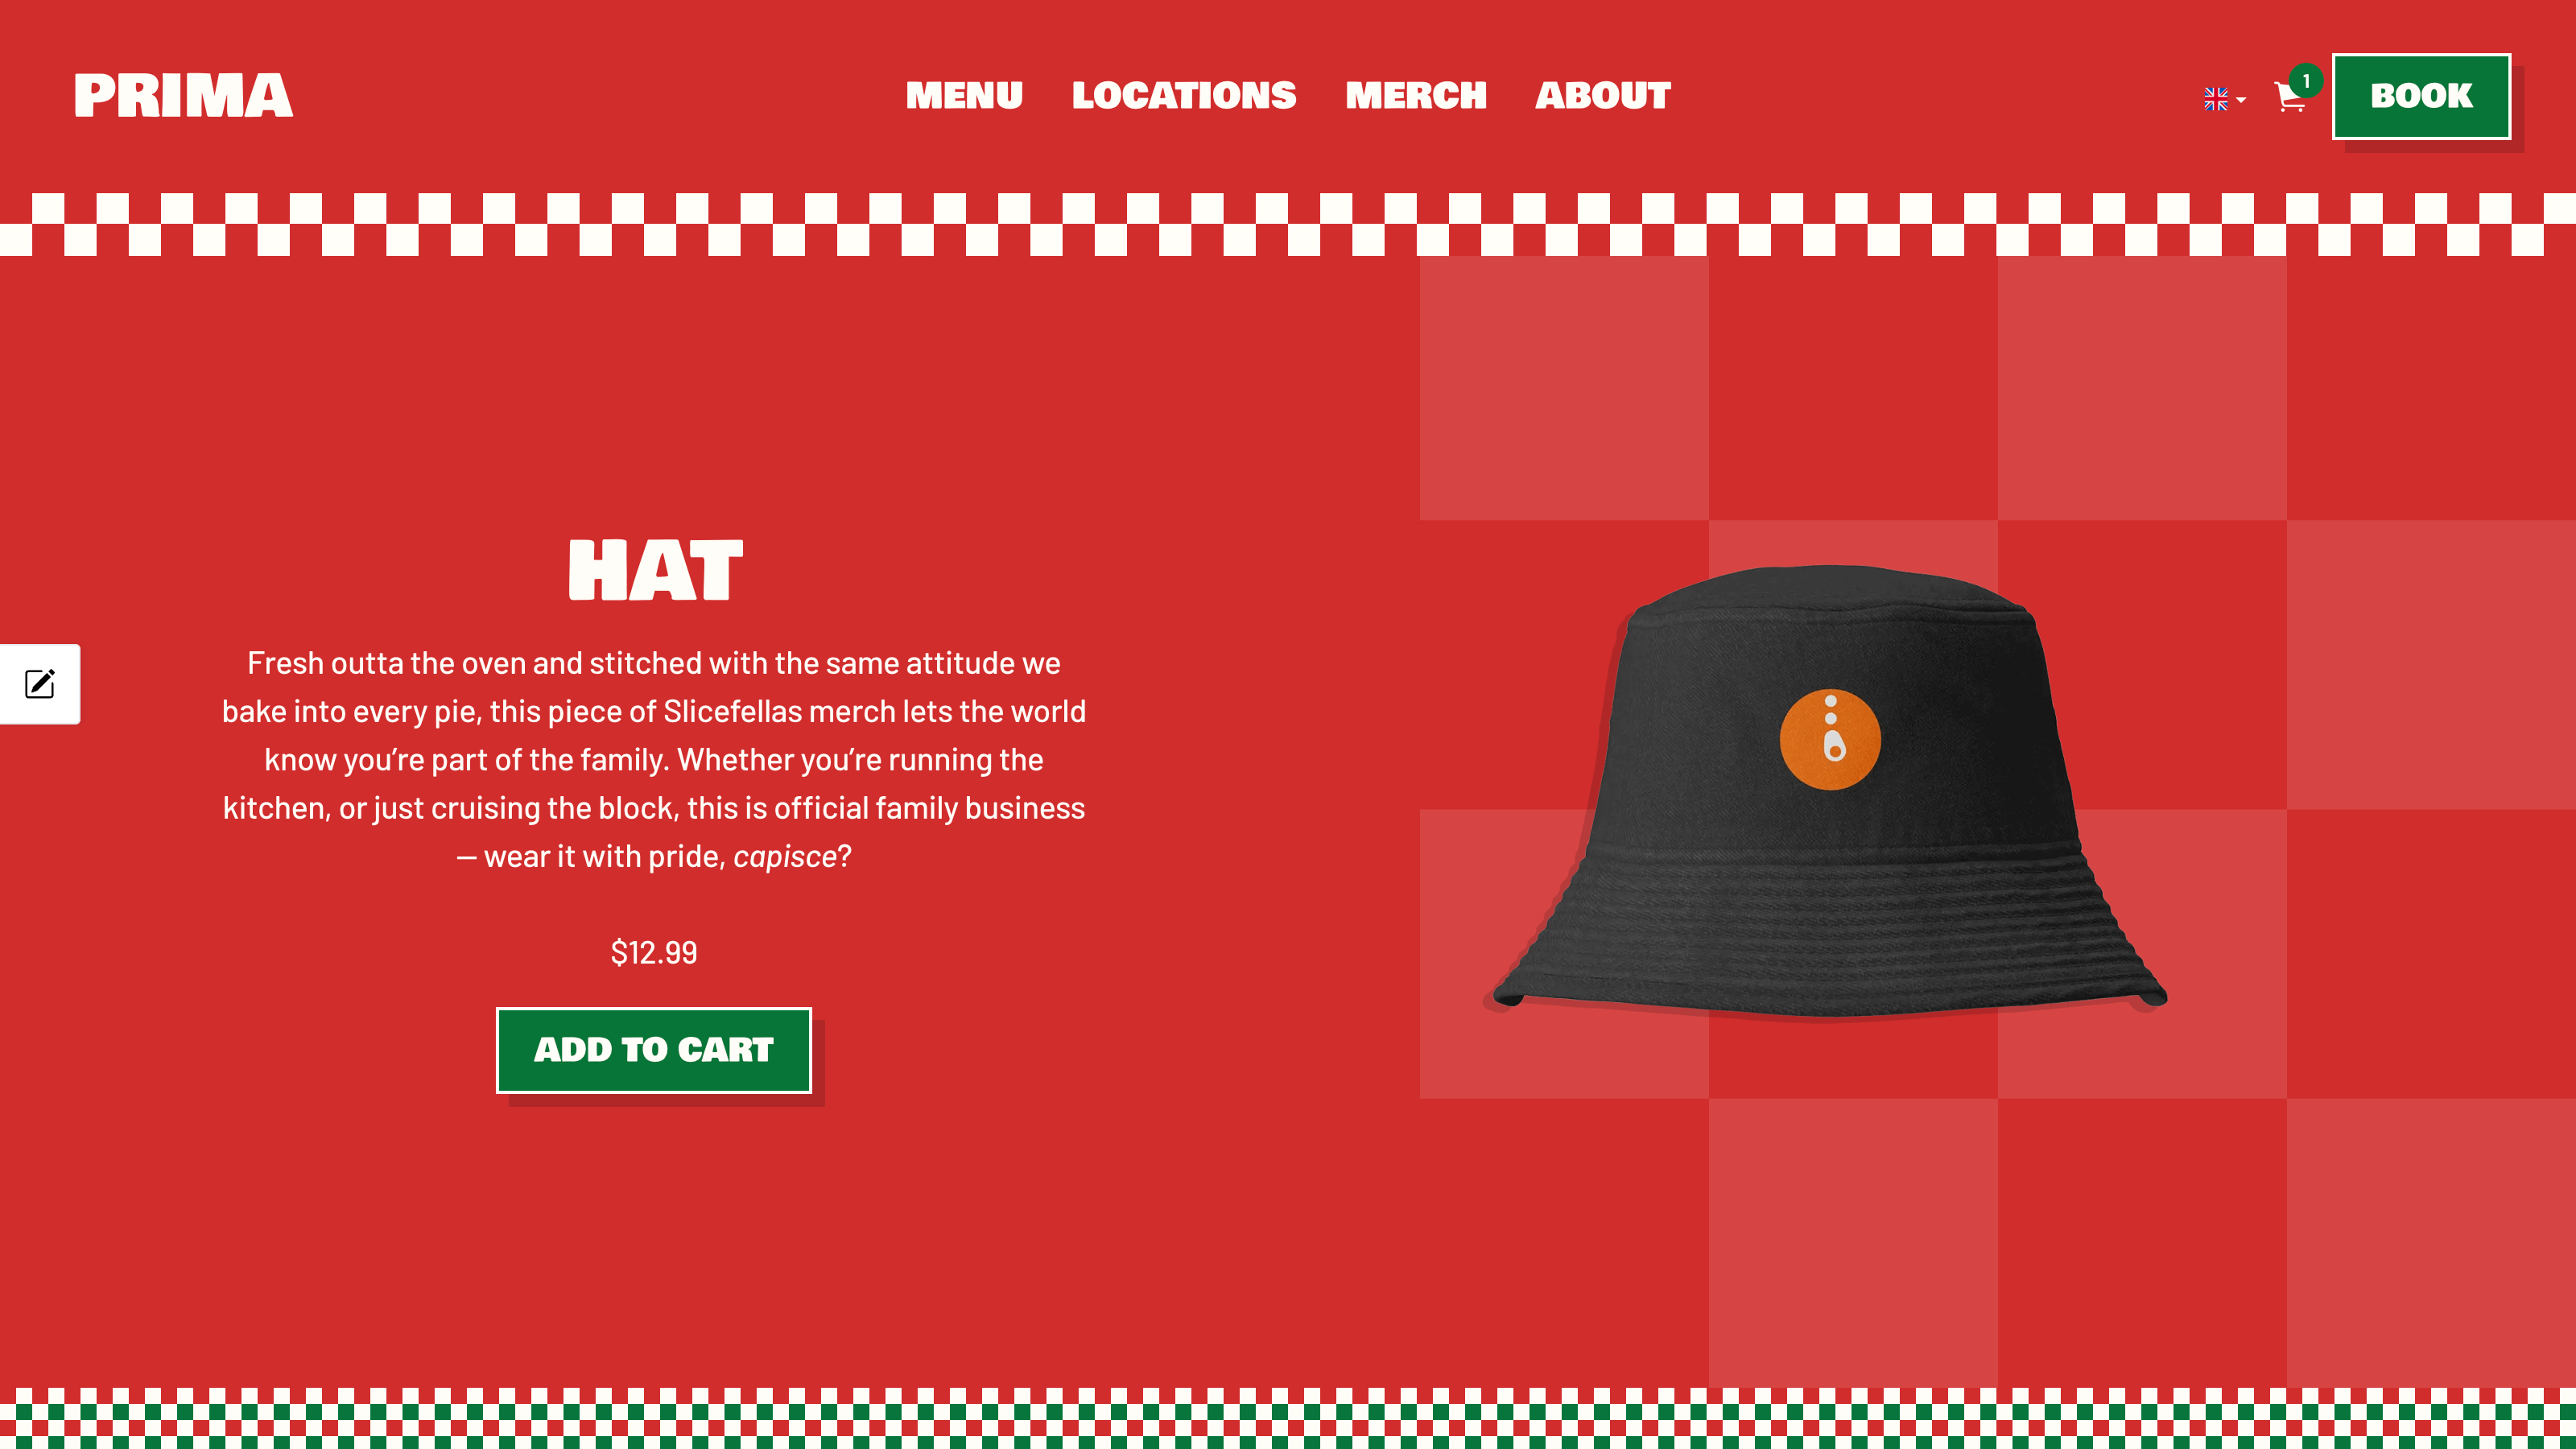Click the white checkered strip below the header
2576x1449 pixels.
coord(1288,224)
